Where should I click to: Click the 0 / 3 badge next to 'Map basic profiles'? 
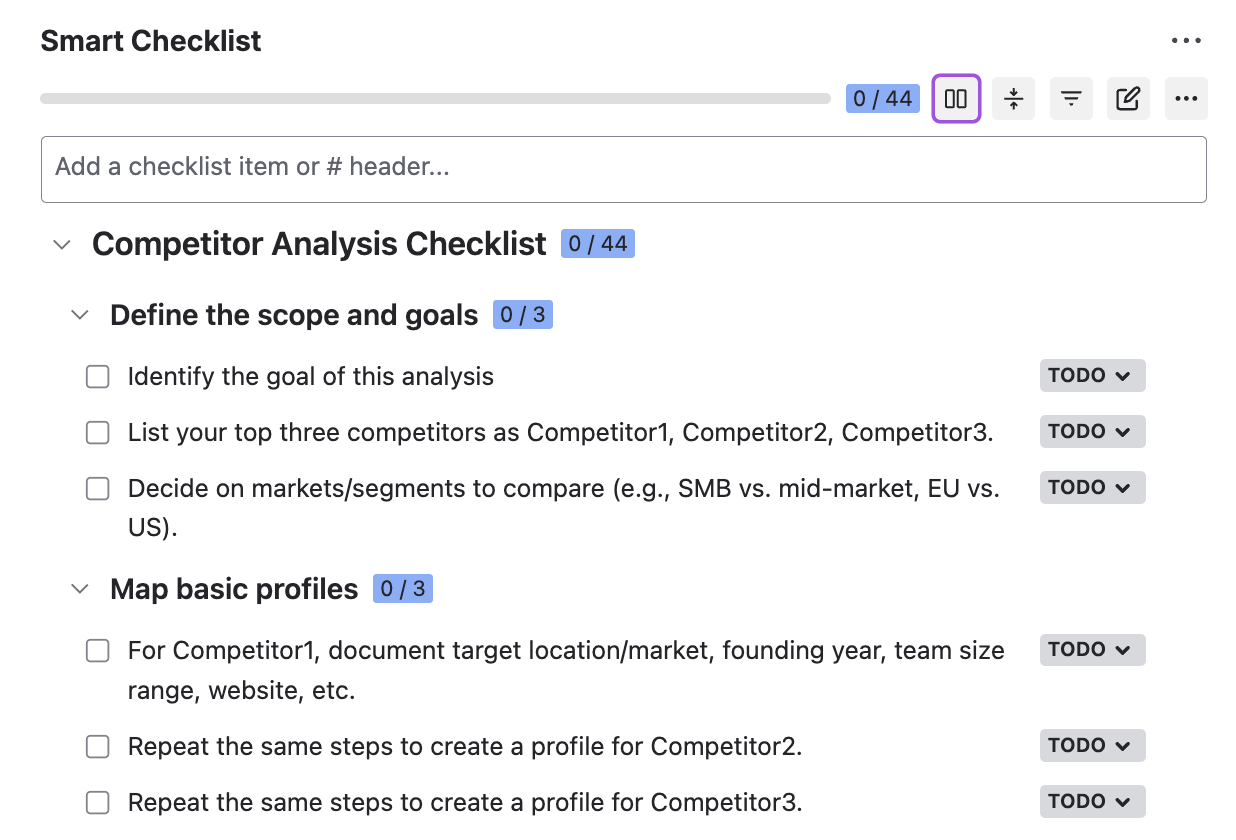point(402,589)
